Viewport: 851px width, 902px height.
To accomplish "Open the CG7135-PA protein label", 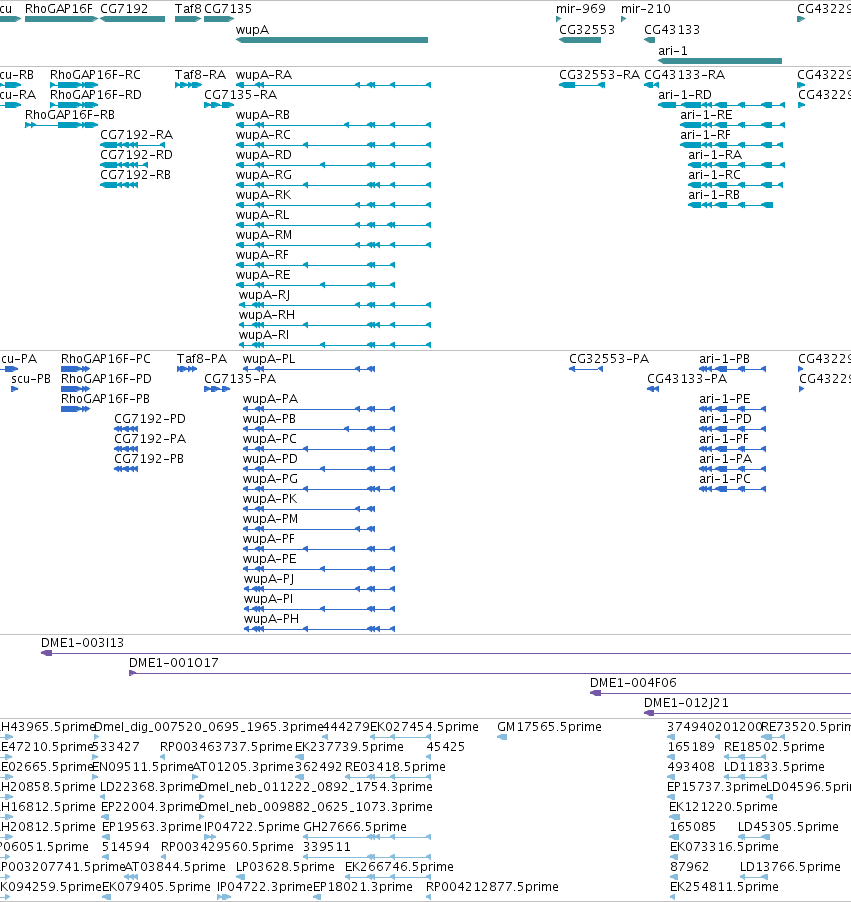I will (x=240, y=379).
